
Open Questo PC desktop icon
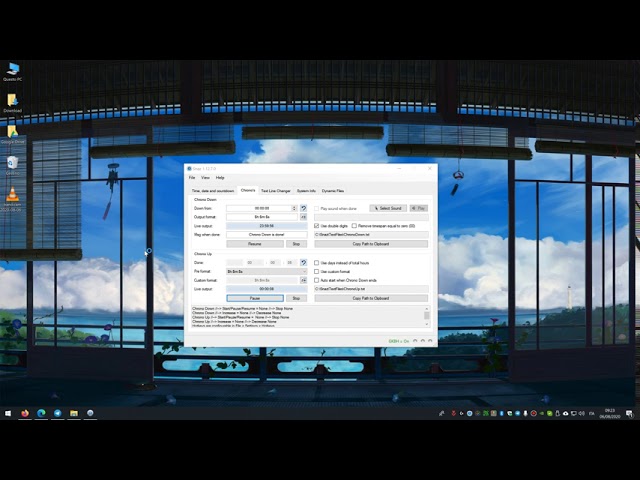(x=12, y=68)
